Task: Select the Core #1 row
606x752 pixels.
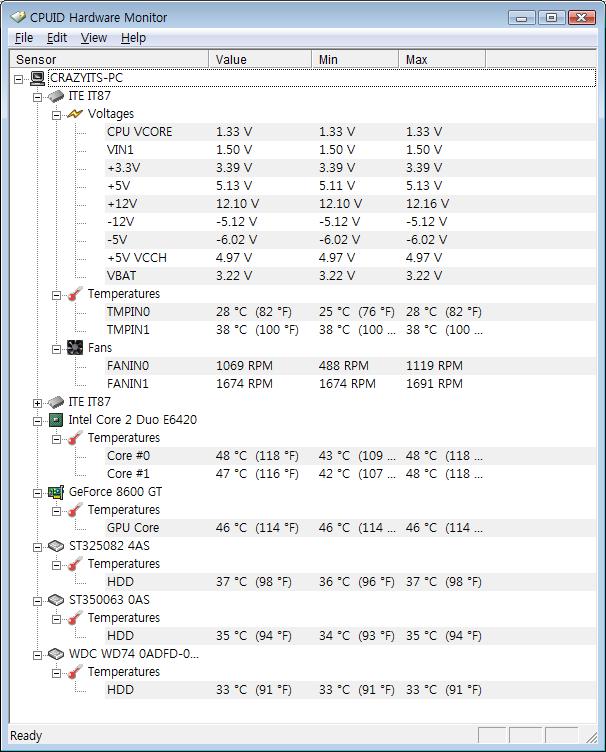Action: (350, 474)
